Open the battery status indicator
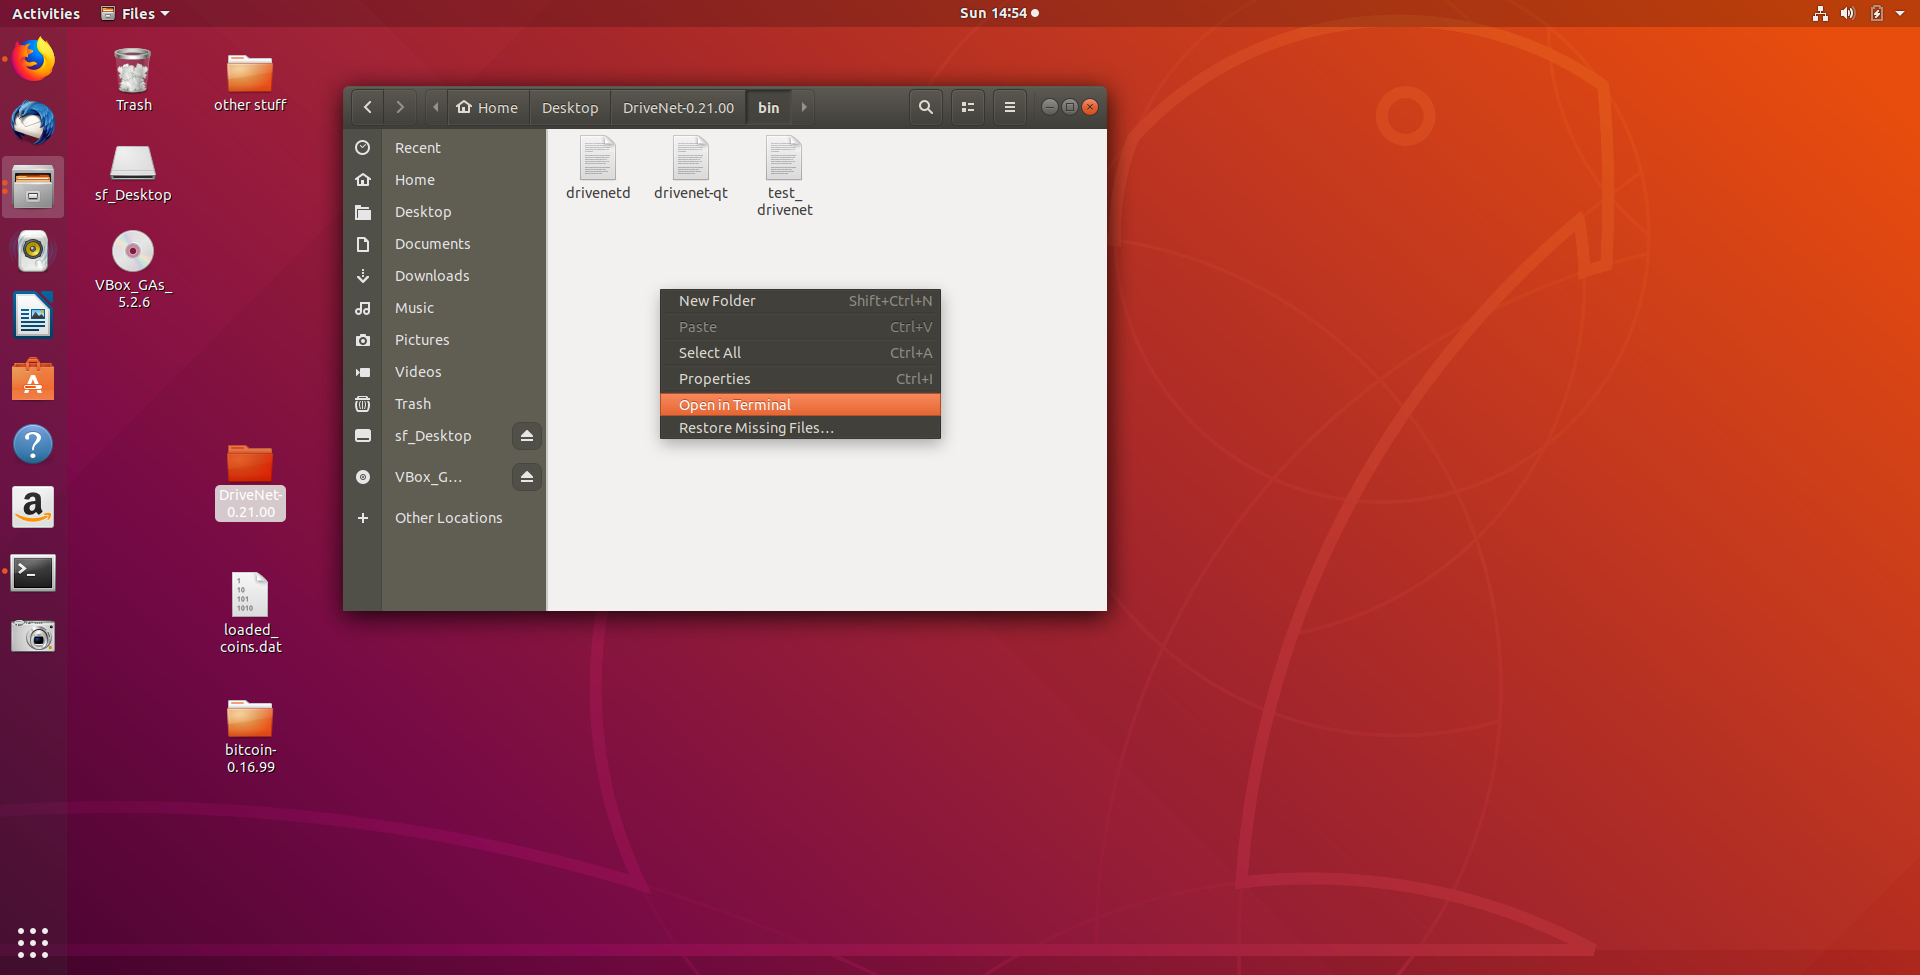 point(1877,13)
